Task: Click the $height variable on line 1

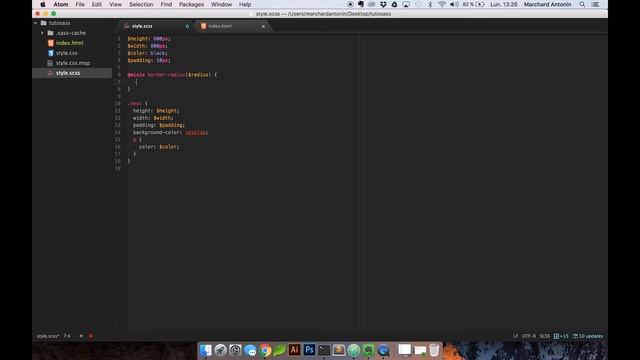Action: click(138, 39)
